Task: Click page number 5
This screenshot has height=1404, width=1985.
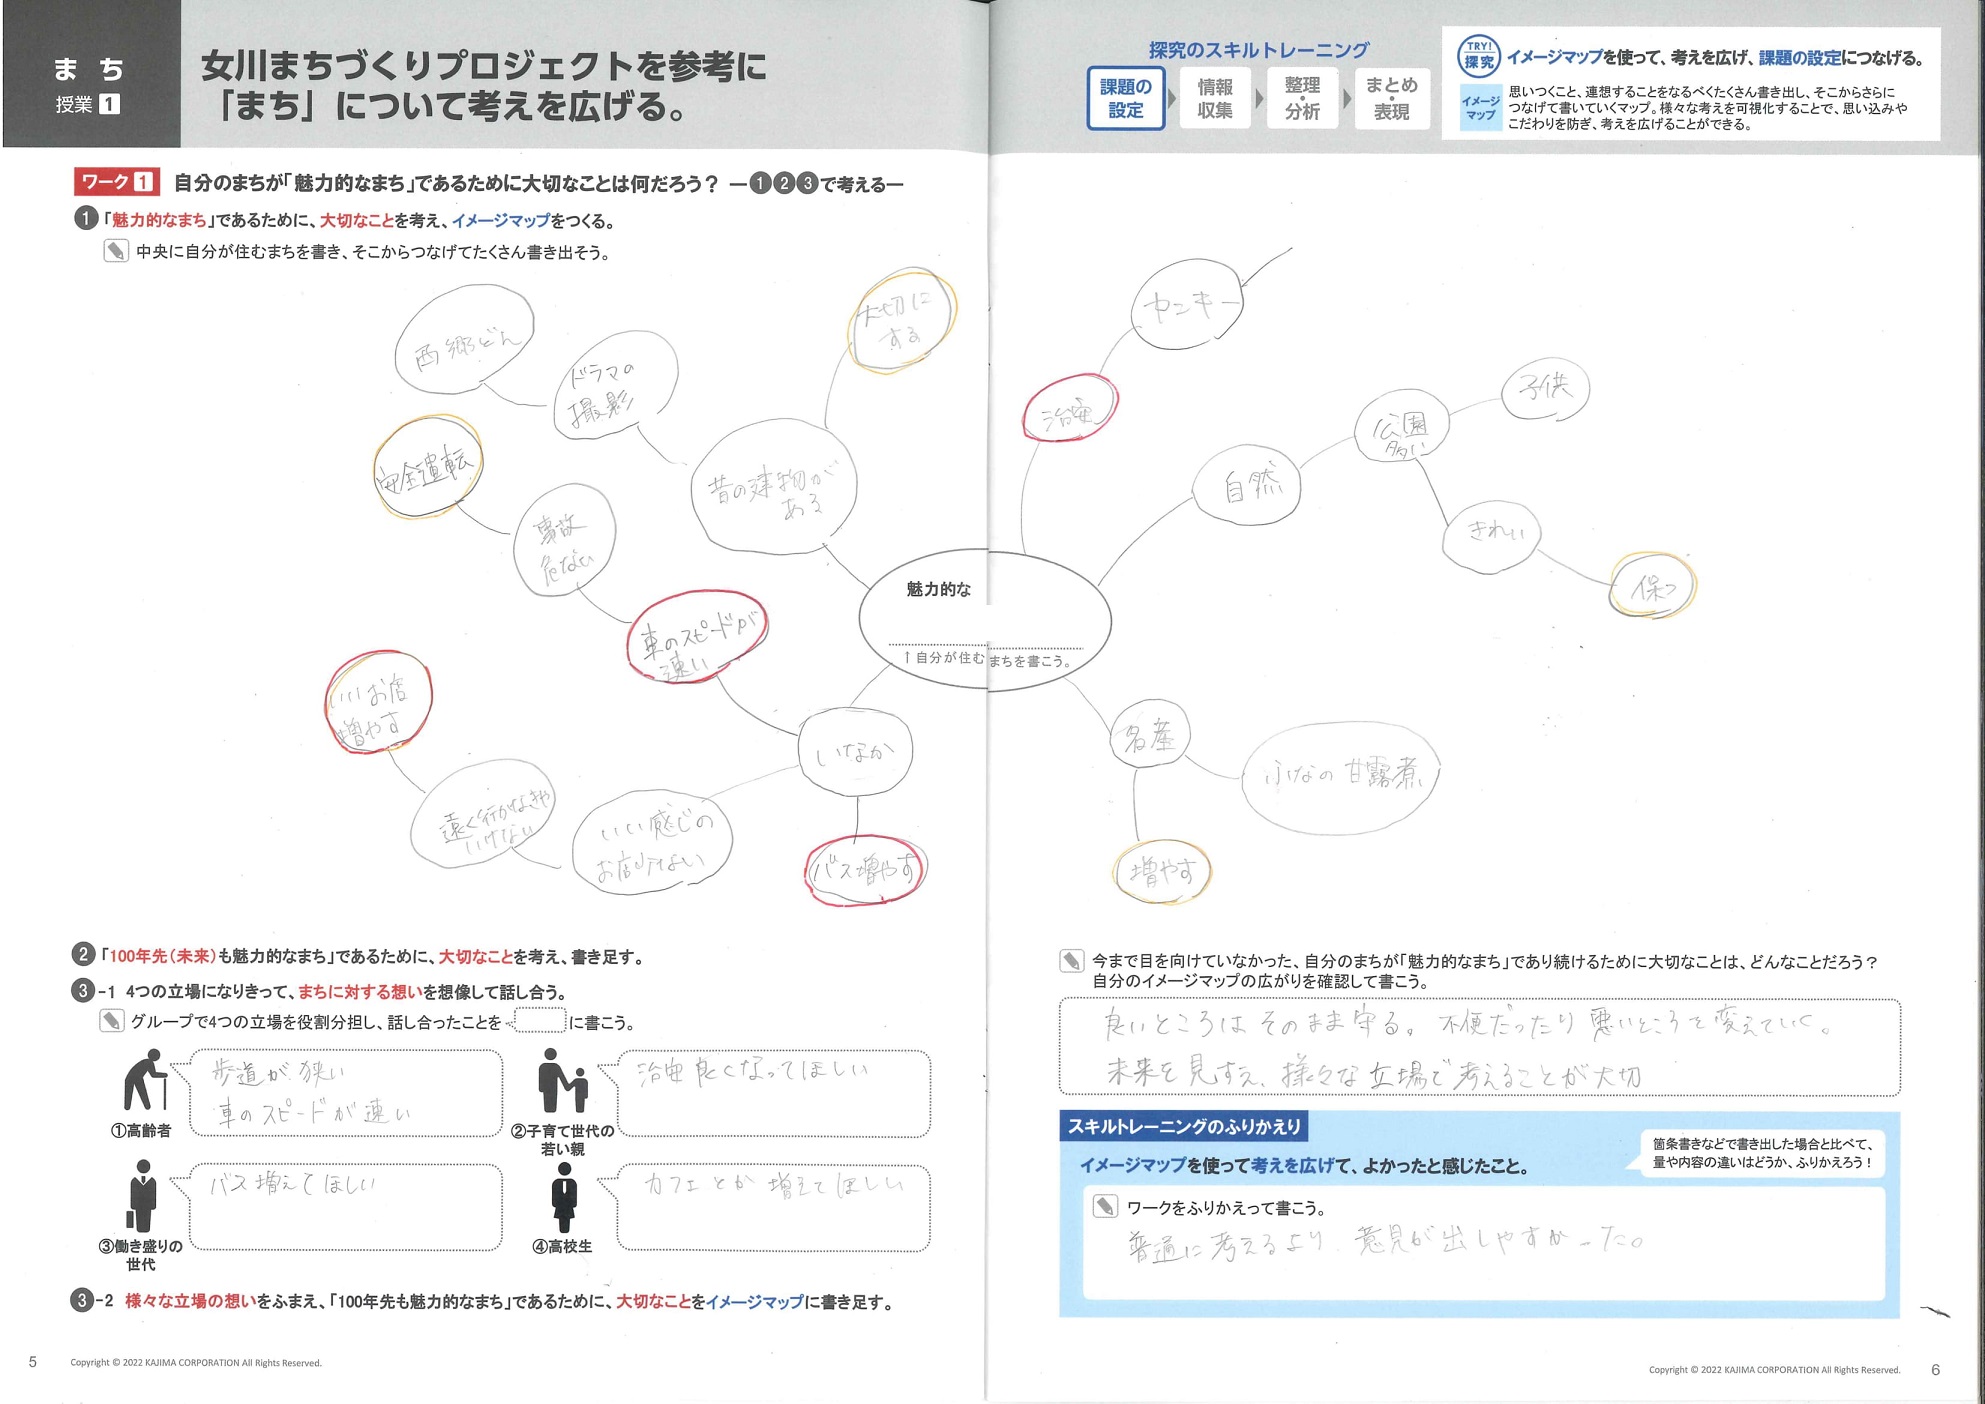Action: point(33,1361)
